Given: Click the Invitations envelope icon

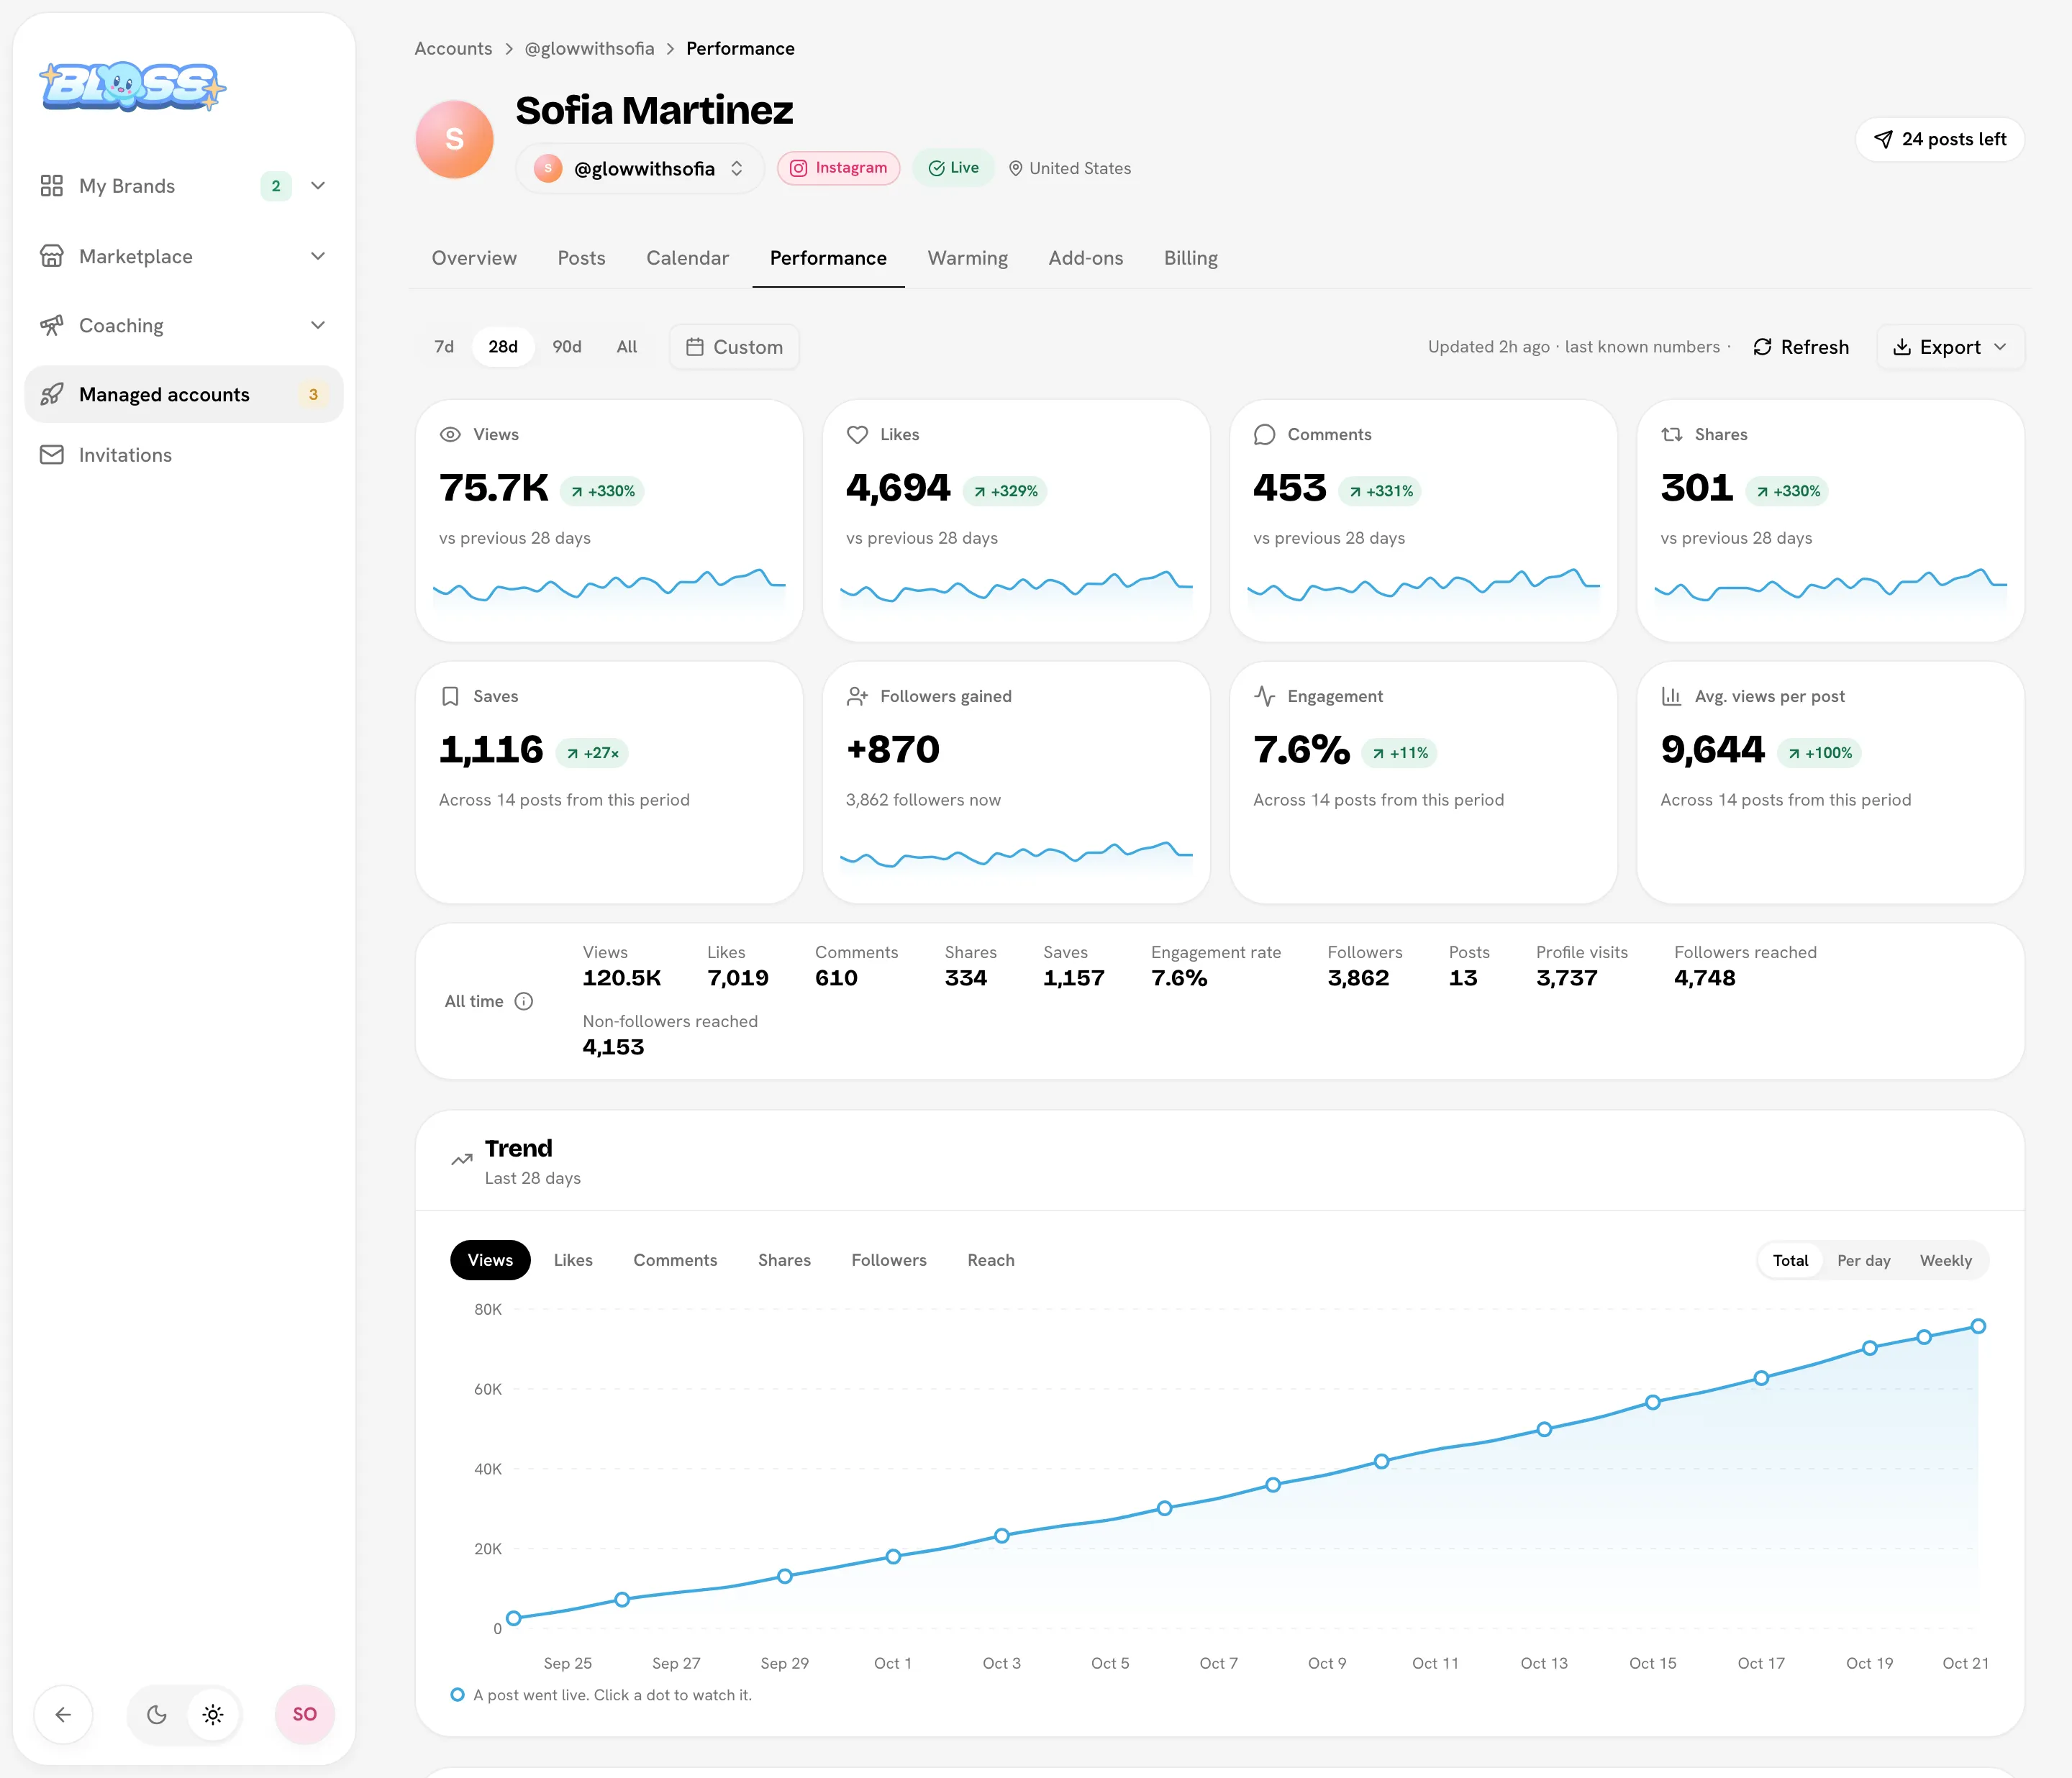Looking at the screenshot, I should [x=51, y=455].
